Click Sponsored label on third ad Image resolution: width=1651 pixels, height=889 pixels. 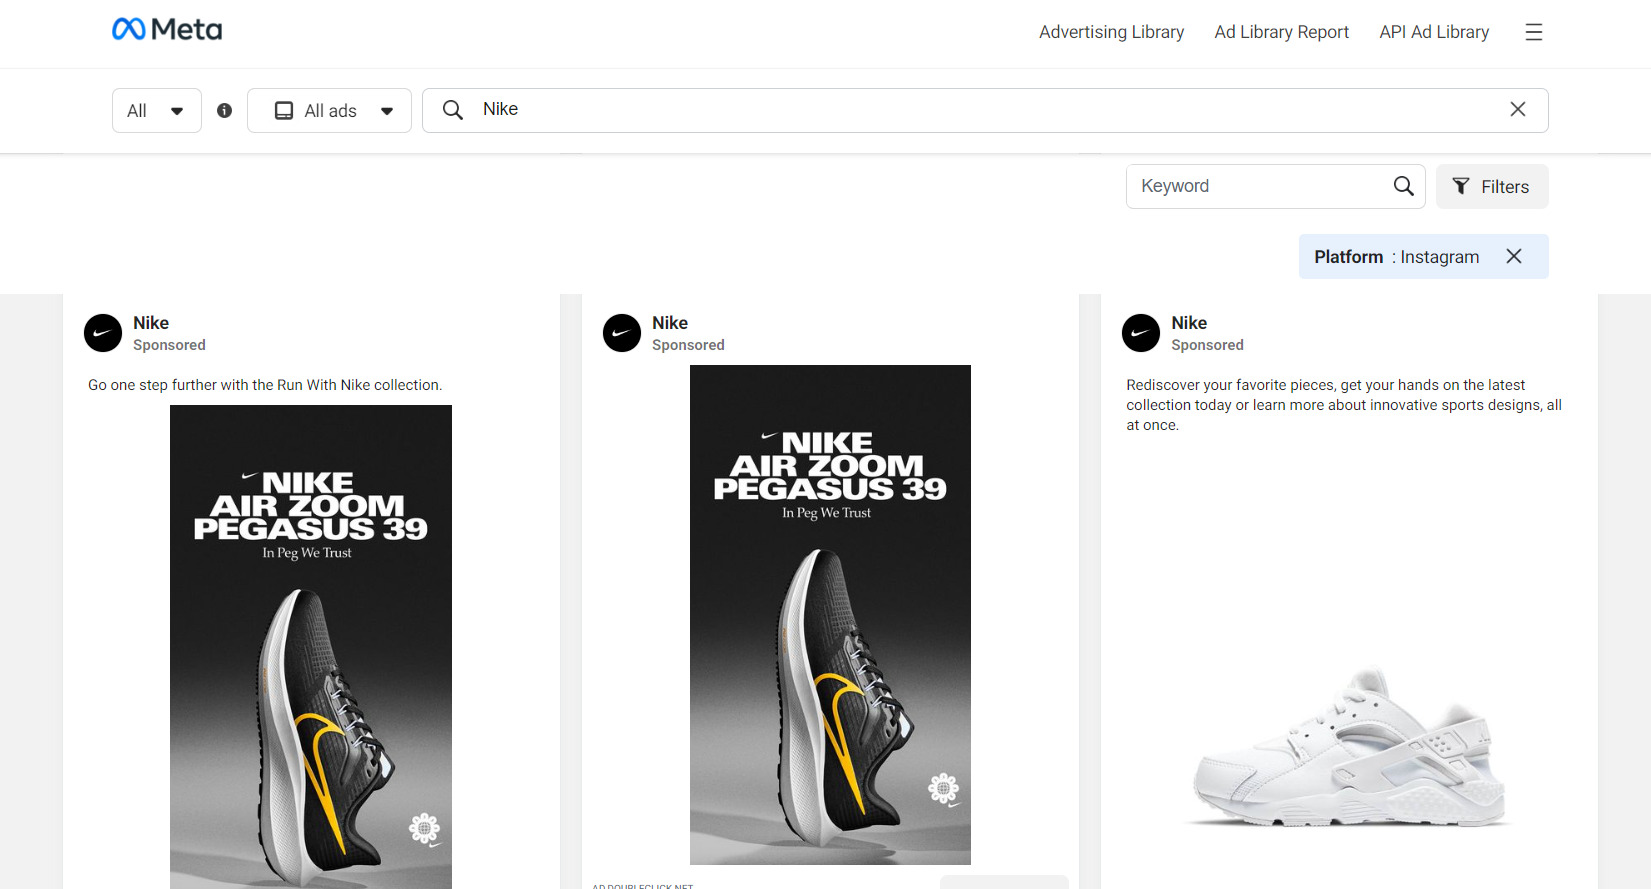pos(1207,345)
